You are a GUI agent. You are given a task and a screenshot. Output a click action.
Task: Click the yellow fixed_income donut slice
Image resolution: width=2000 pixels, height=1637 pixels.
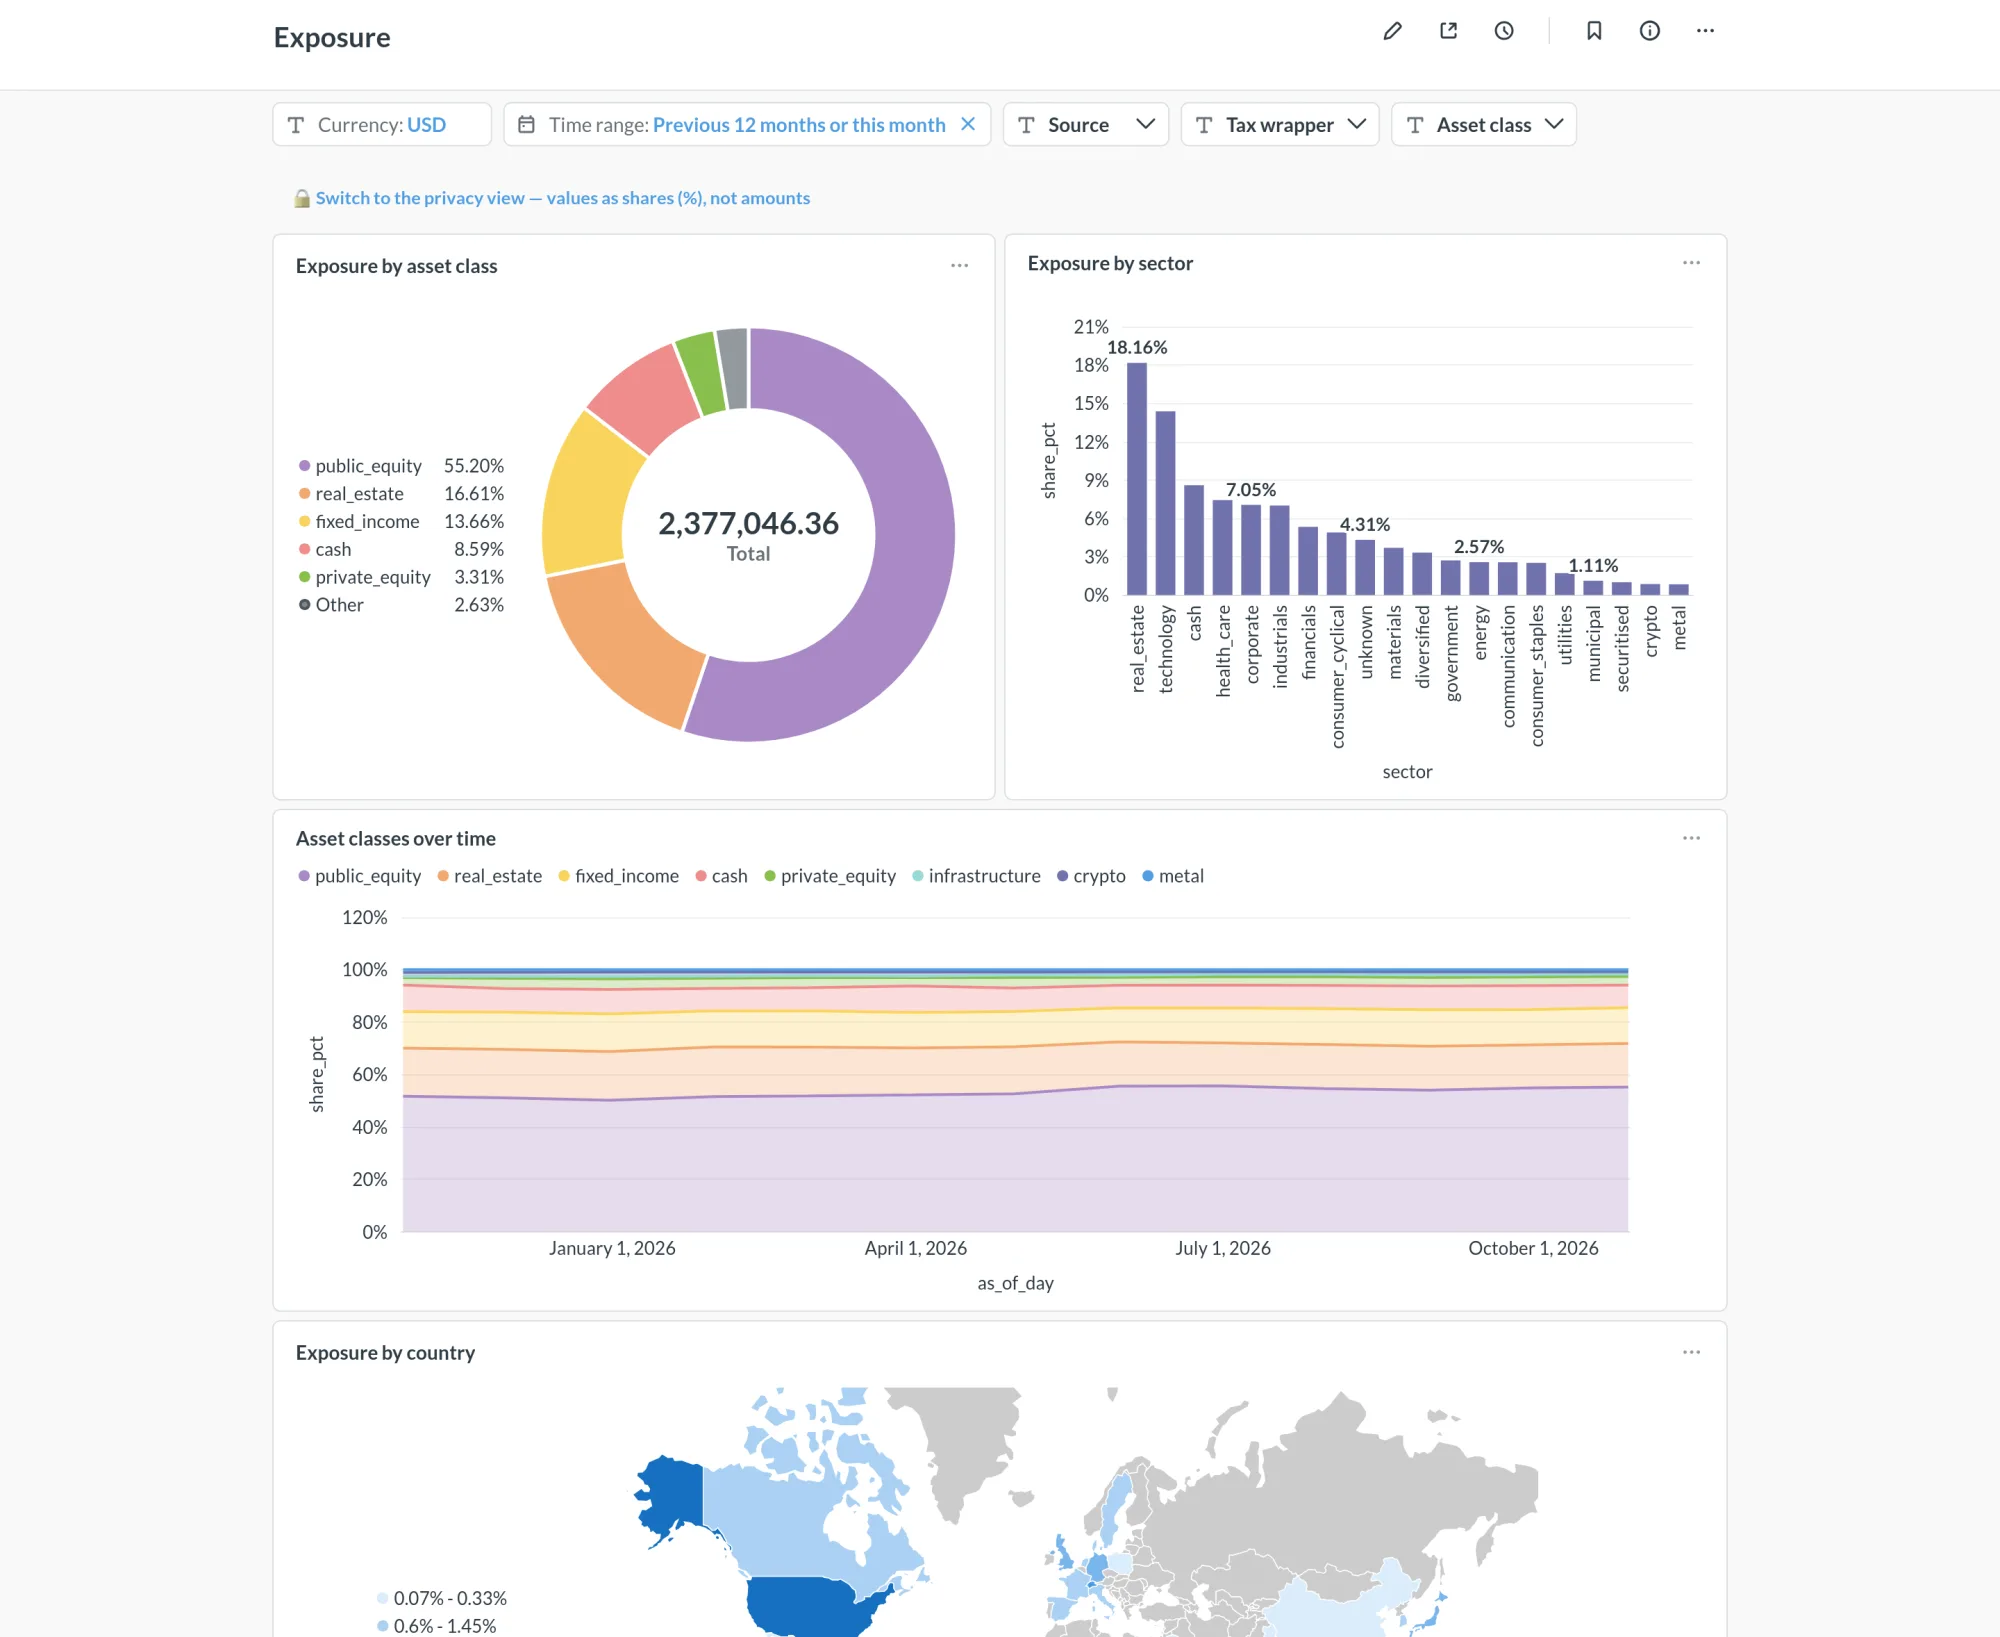[x=587, y=500]
